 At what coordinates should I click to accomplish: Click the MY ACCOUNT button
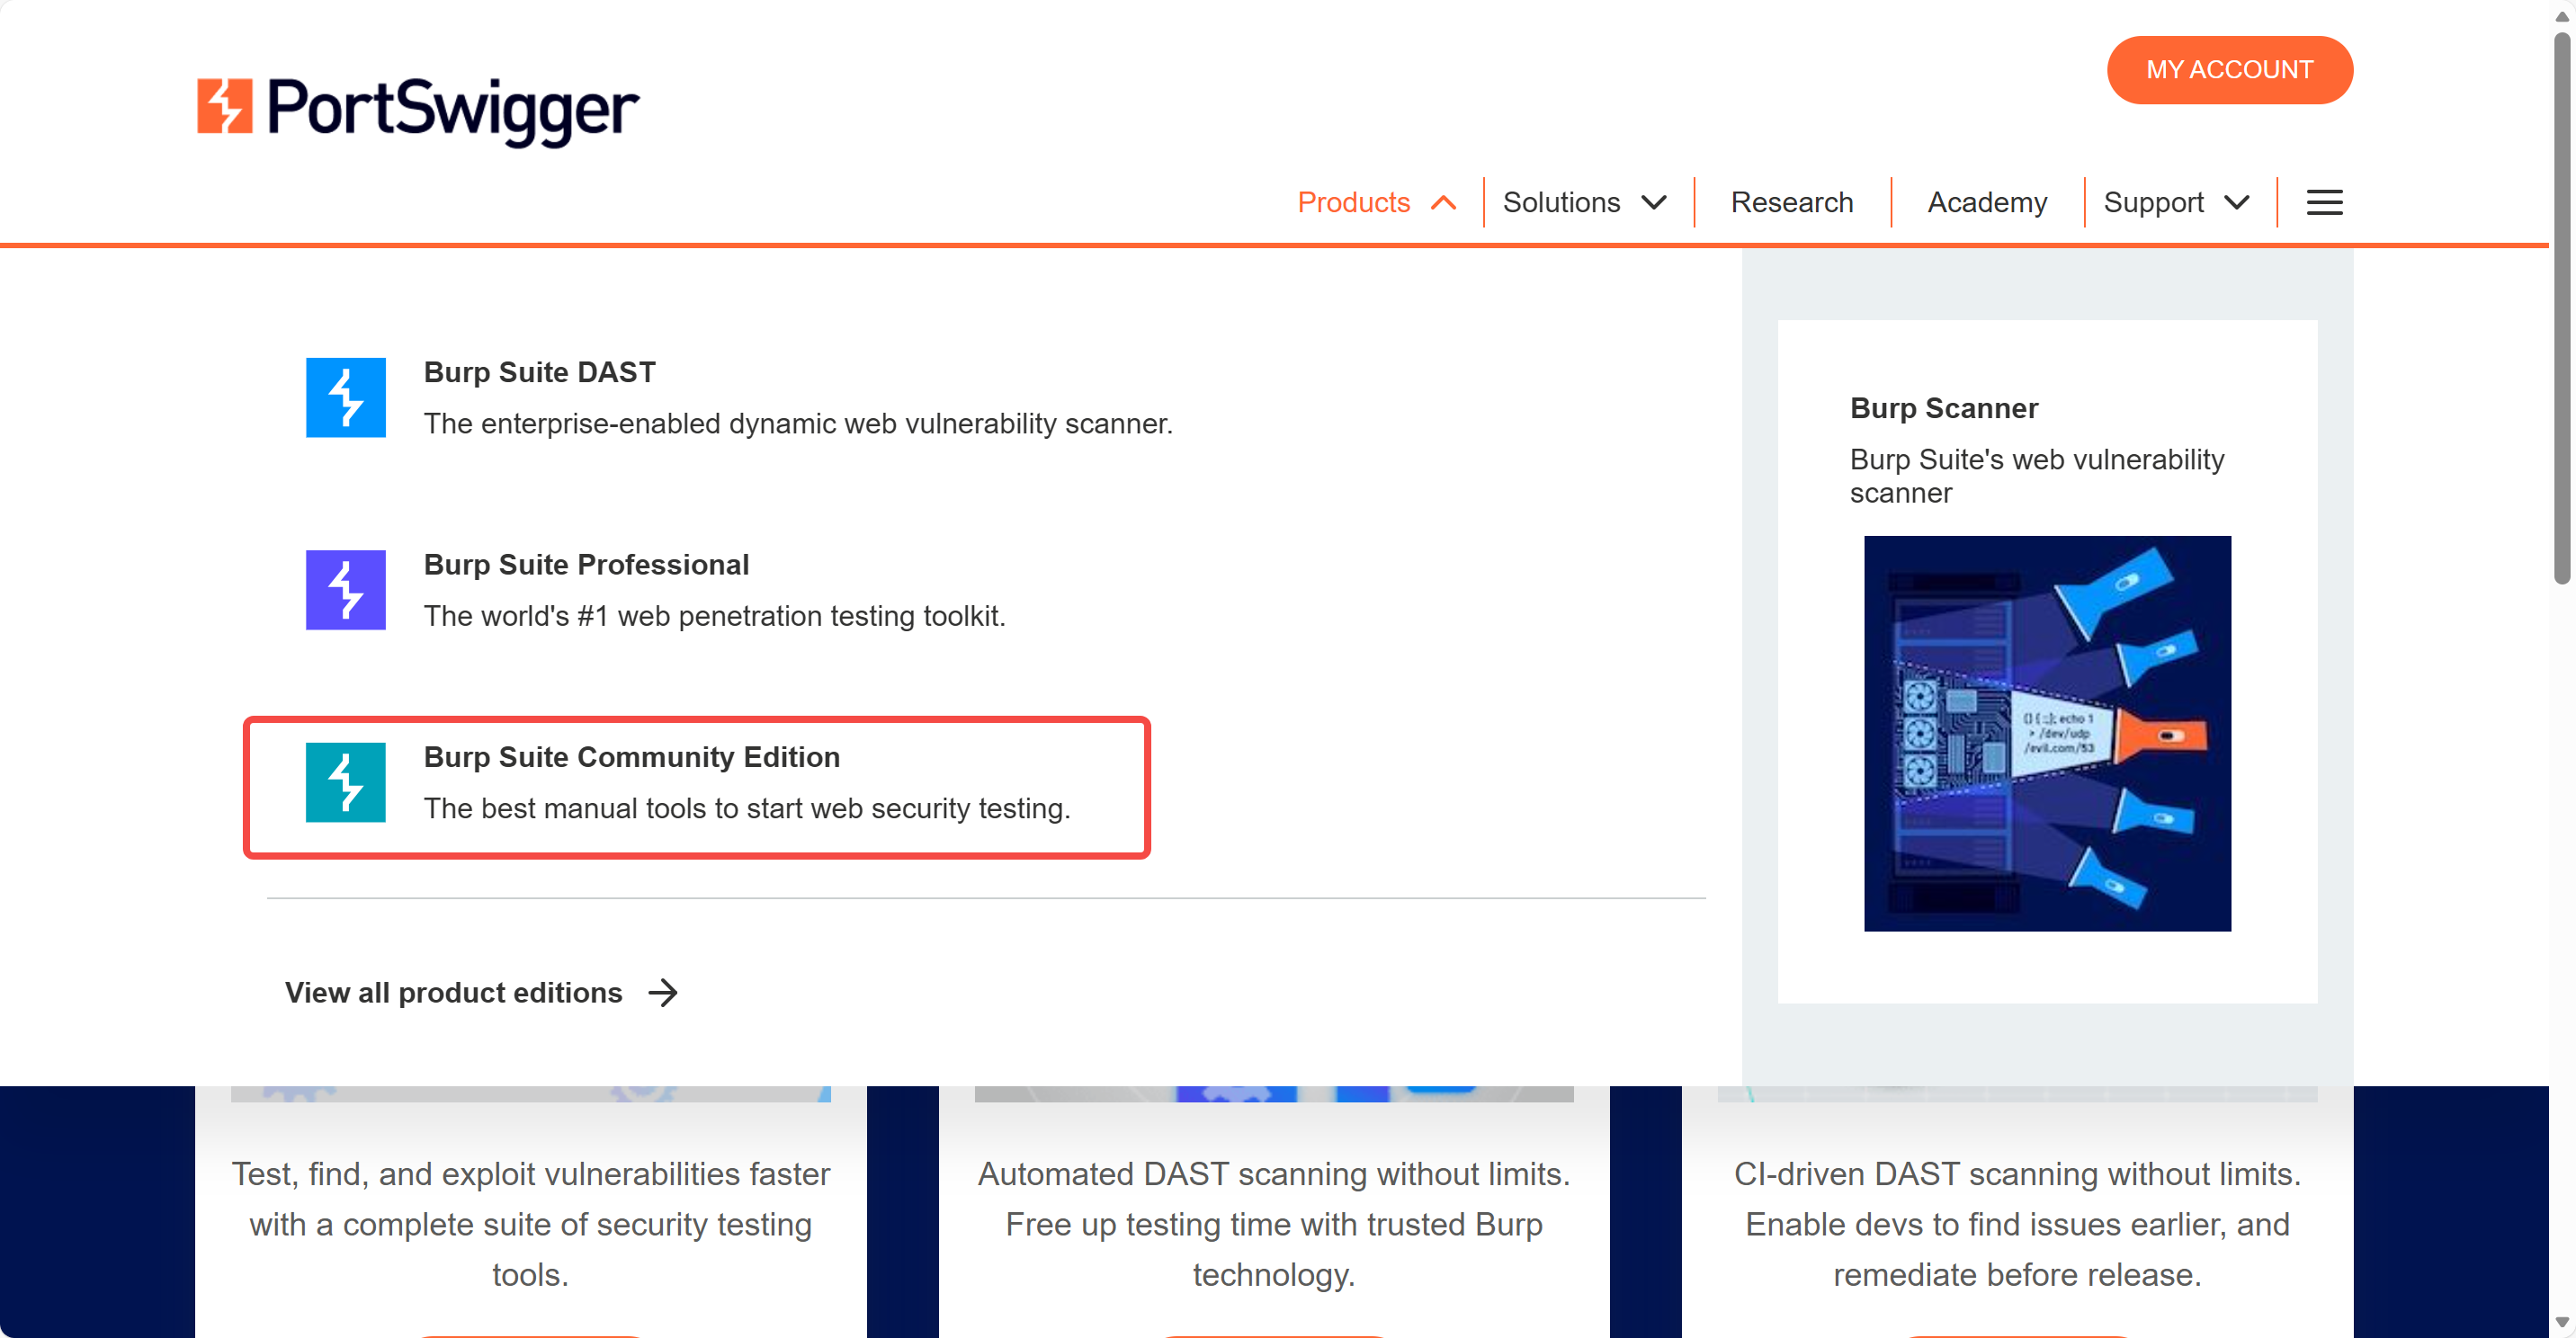pos(2229,70)
